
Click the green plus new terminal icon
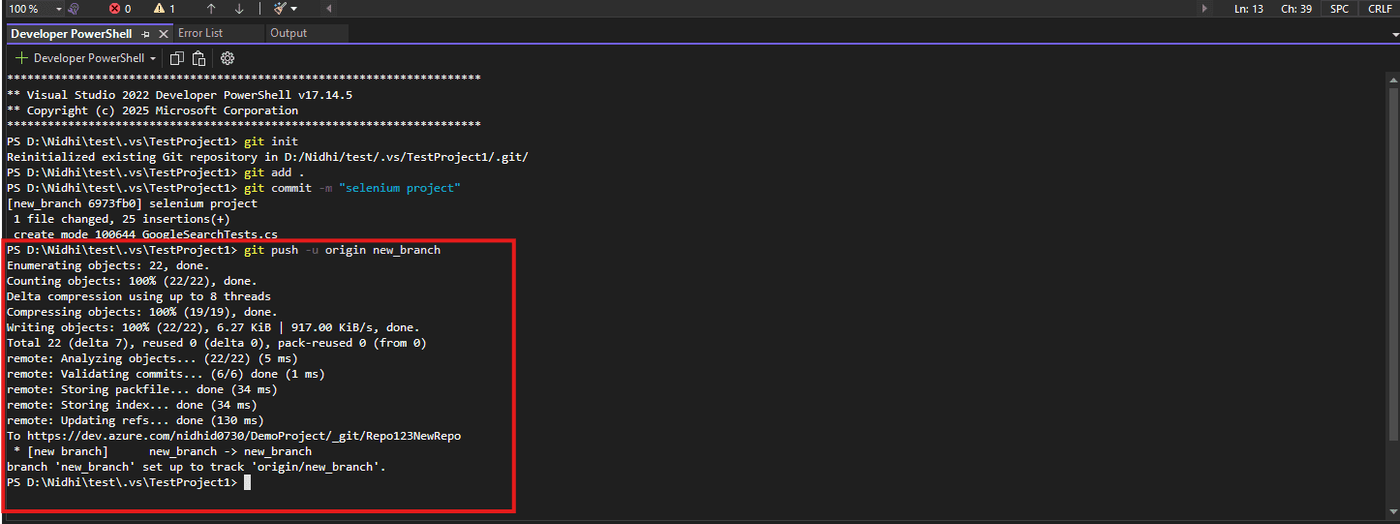21,58
